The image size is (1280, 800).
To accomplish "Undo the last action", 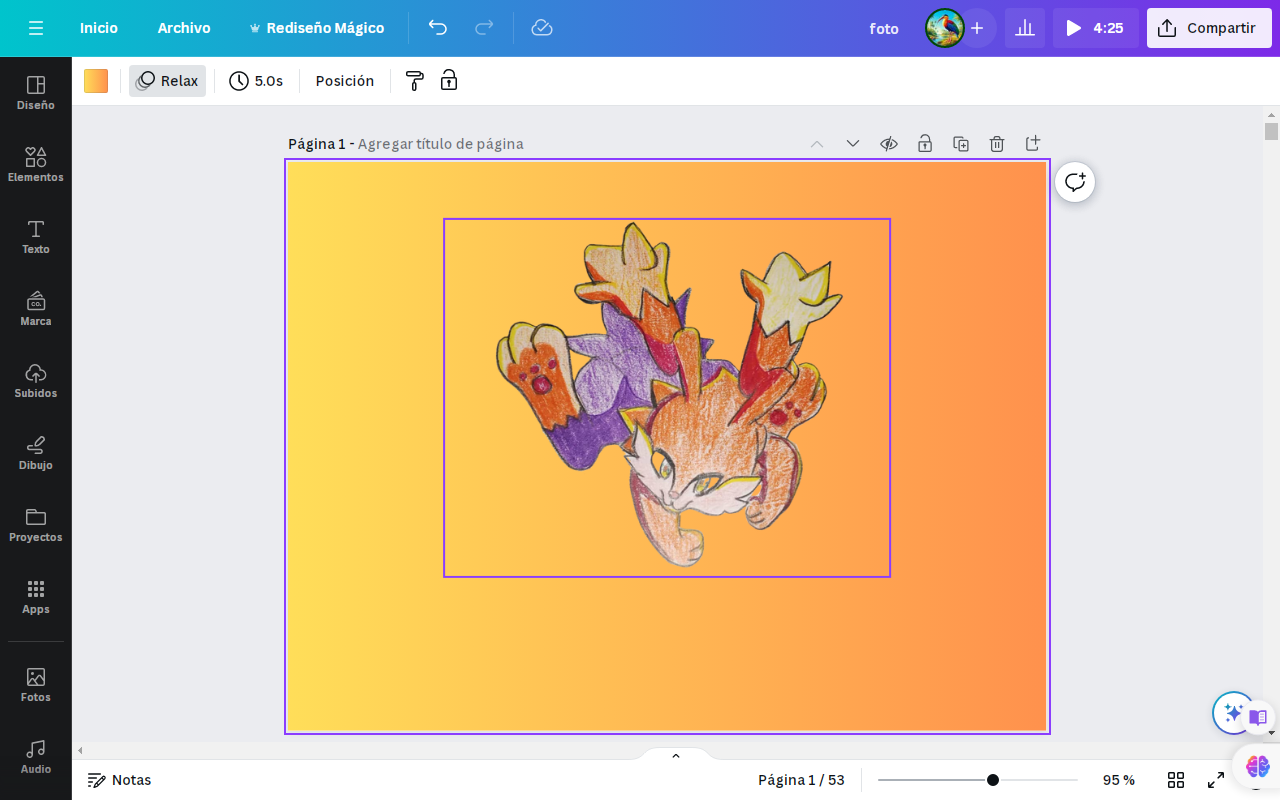I will click(x=438, y=28).
